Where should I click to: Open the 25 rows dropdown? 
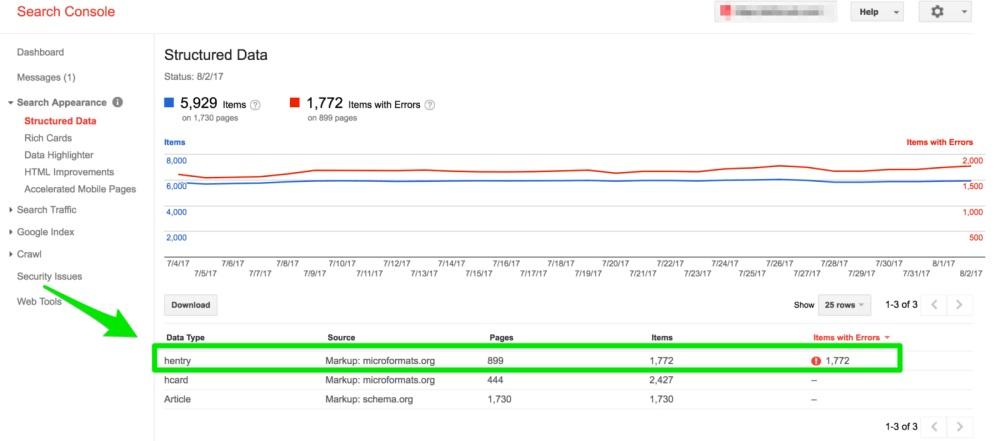(x=844, y=304)
